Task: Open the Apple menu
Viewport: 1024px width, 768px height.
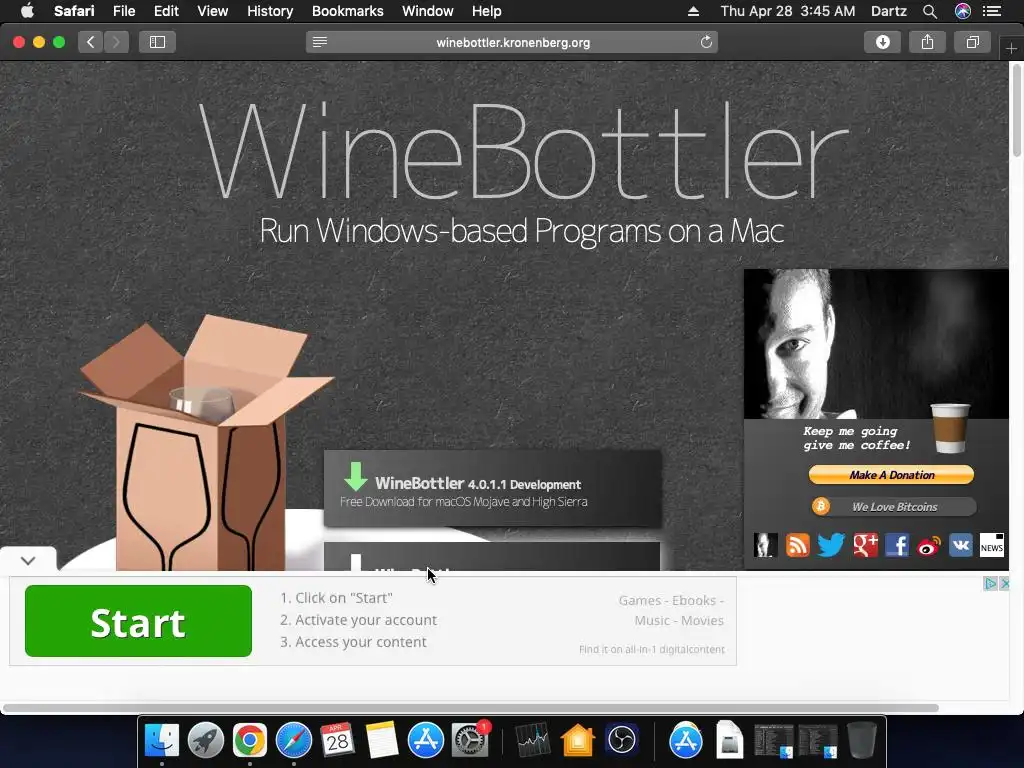Action: tap(27, 11)
